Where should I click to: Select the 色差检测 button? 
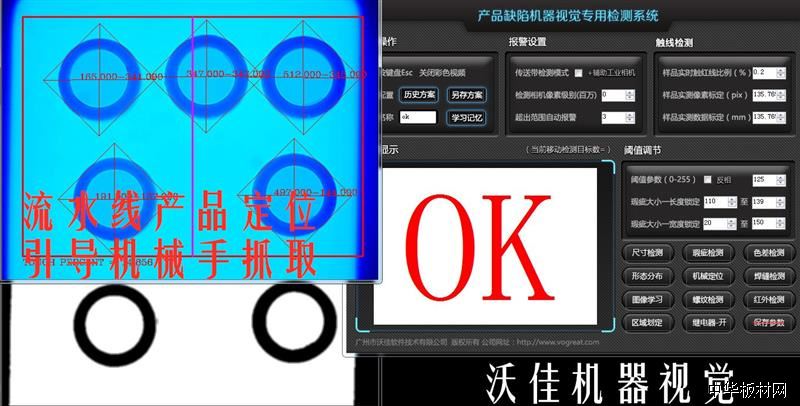768,253
